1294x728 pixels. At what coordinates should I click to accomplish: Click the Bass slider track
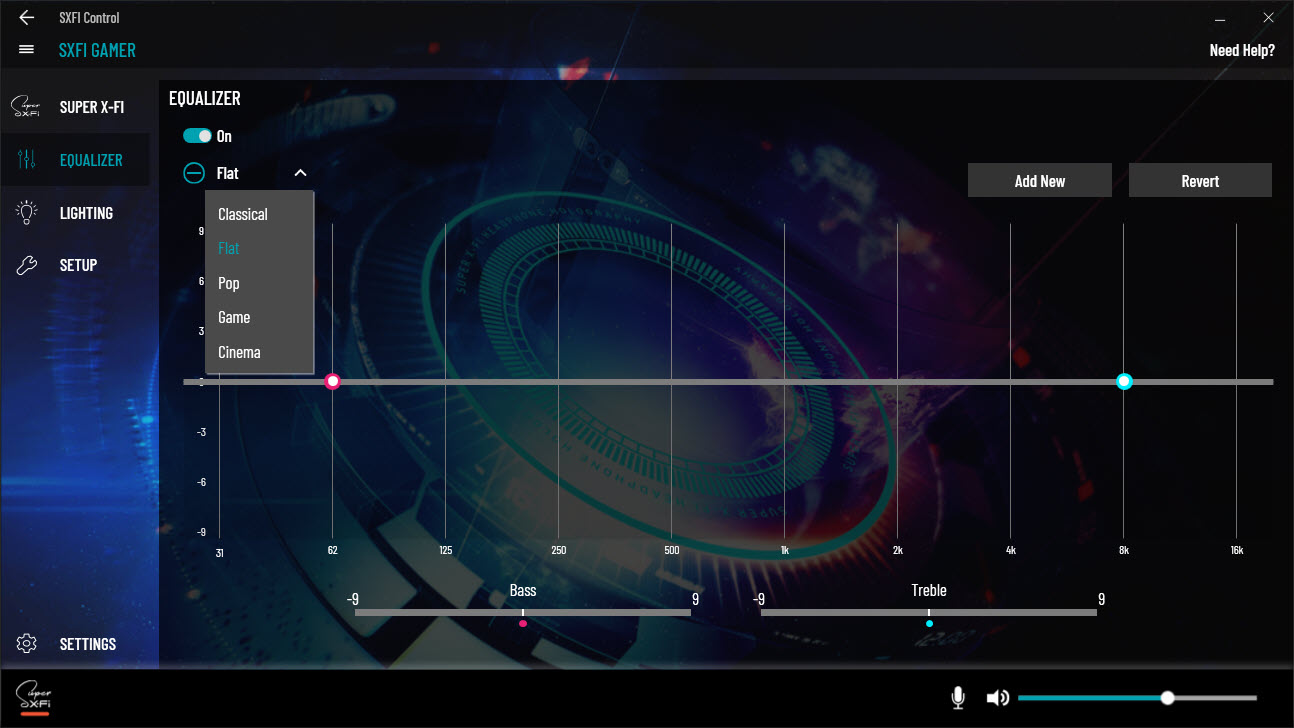(x=523, y=612)
